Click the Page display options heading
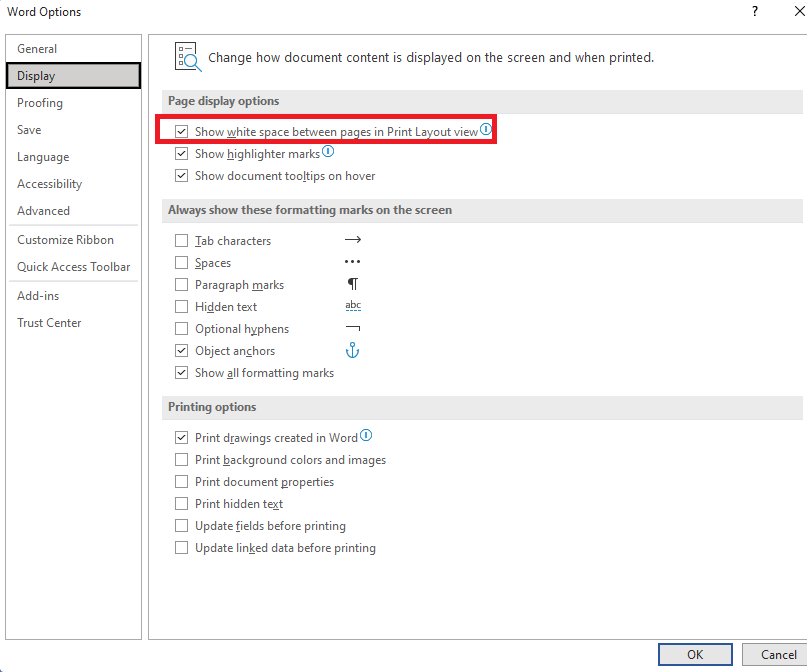The image size is (807, 672). pyautogui.click(x=223, y=101)
